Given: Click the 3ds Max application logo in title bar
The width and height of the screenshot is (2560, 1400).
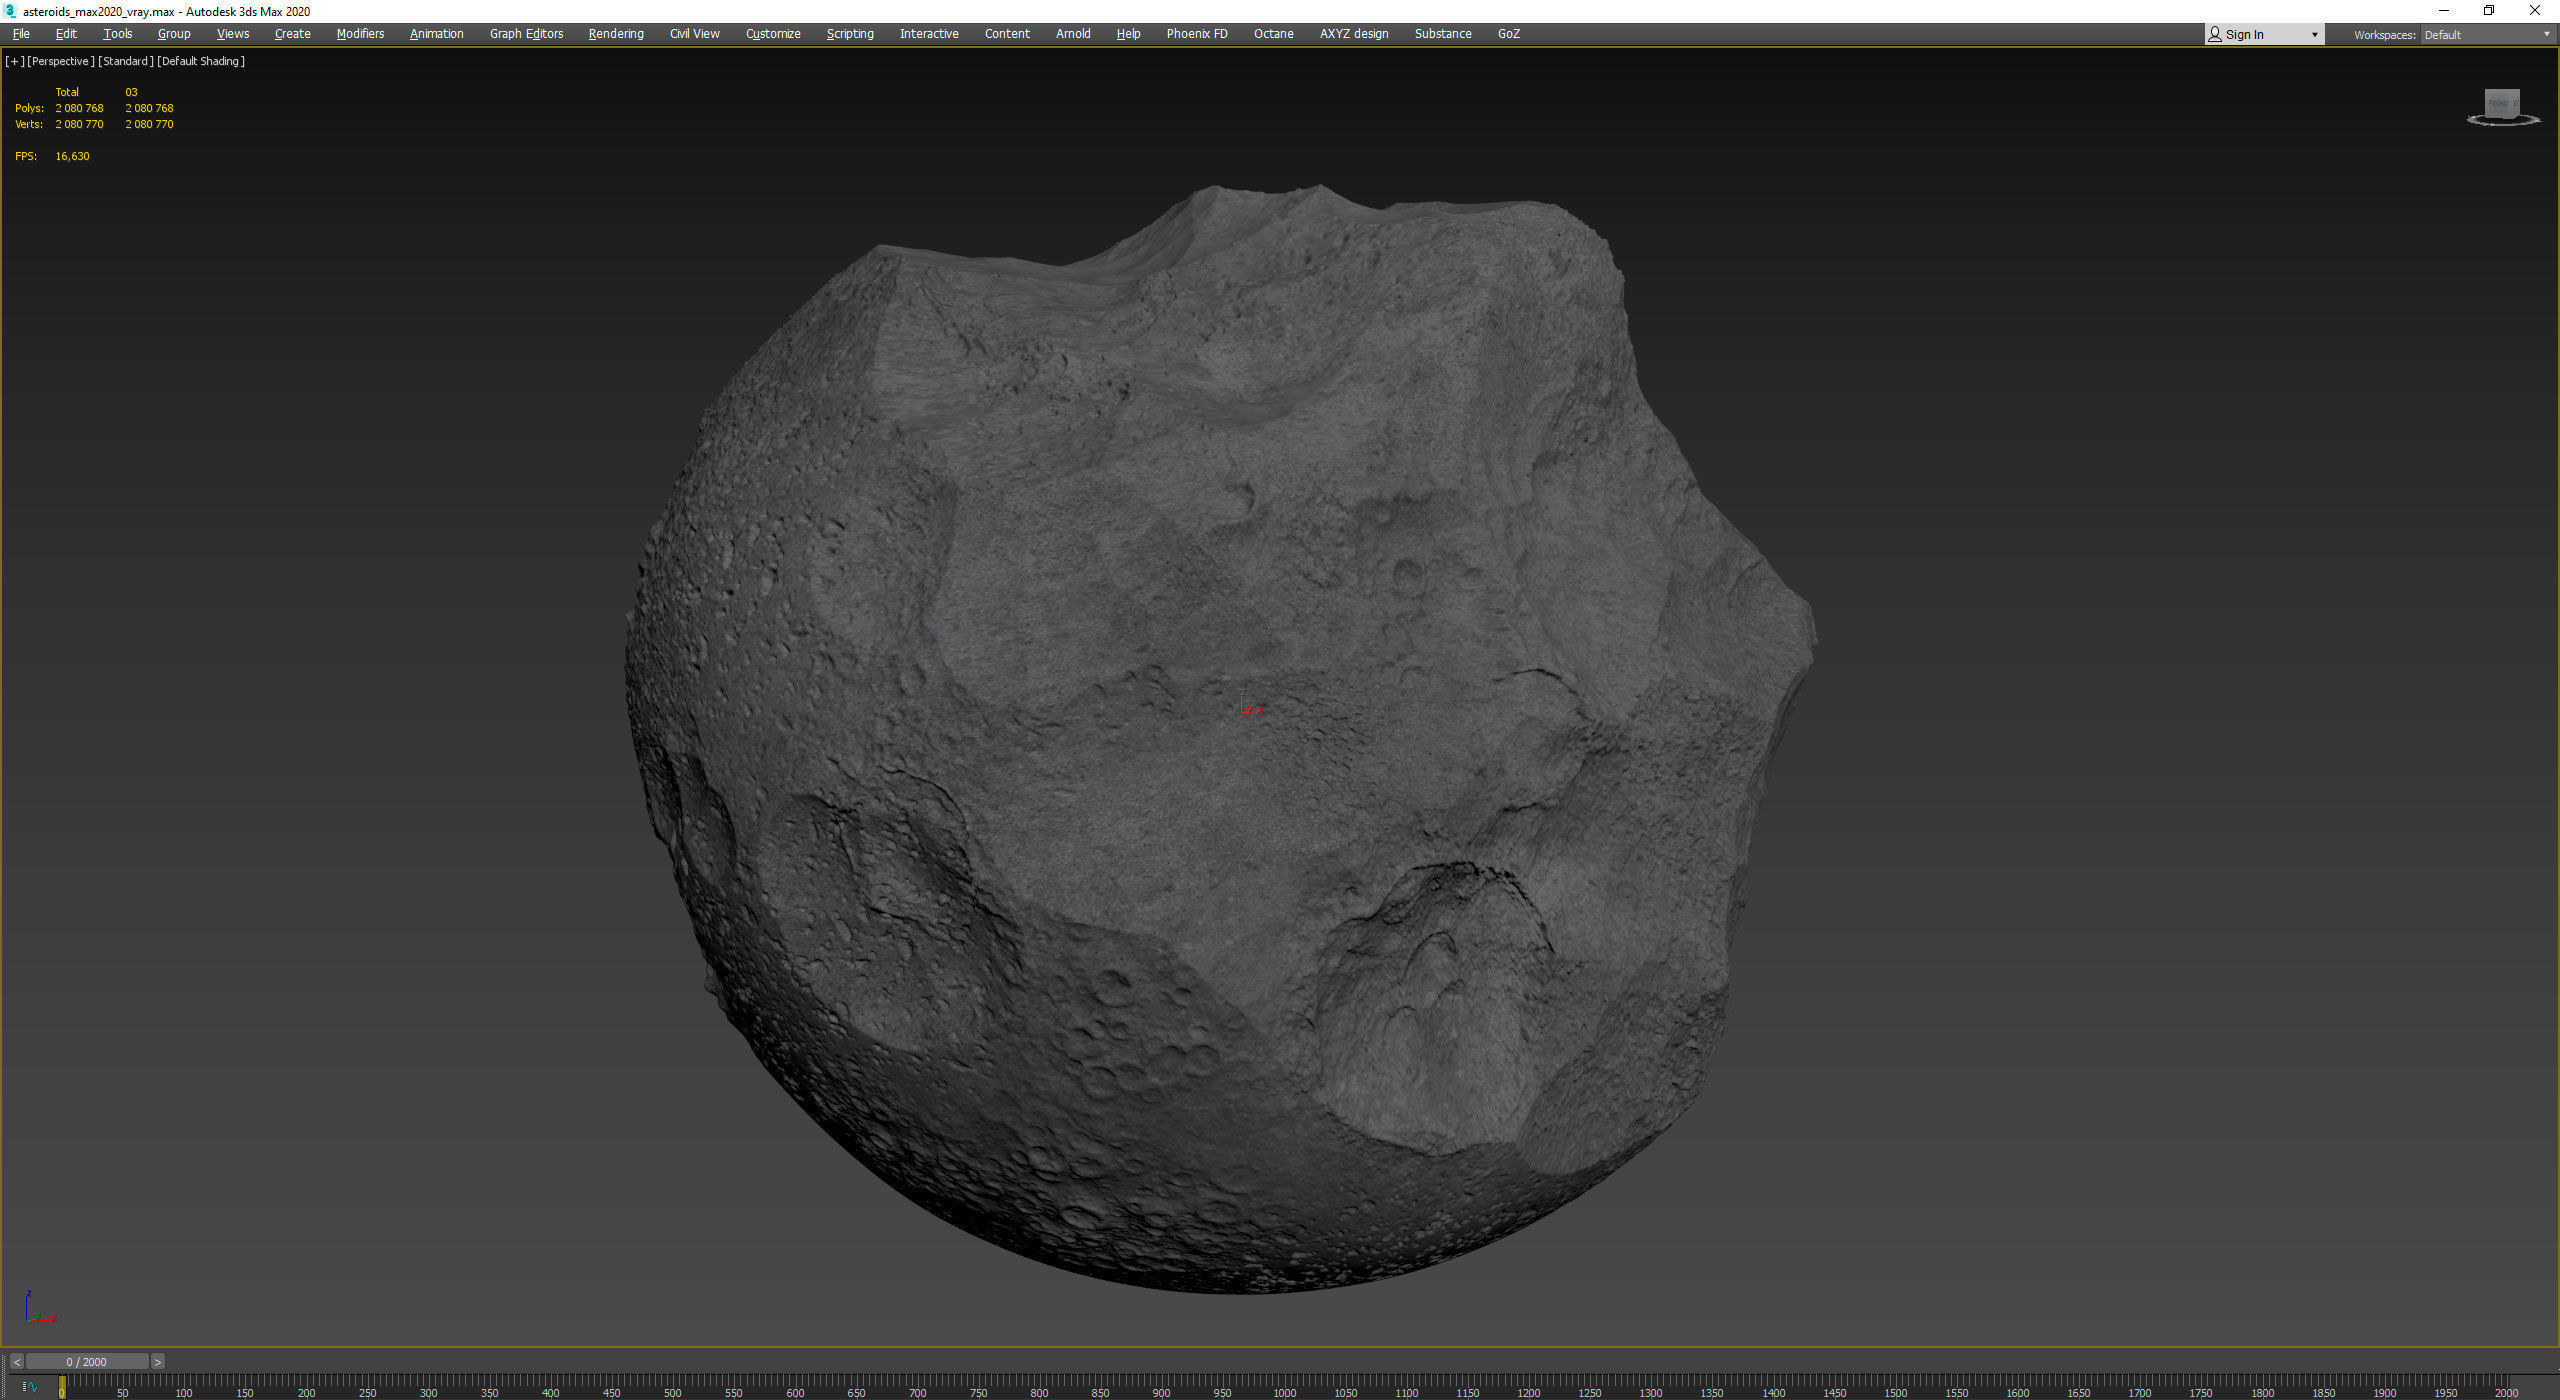Looking at the screenshot, I should point(10,11).
